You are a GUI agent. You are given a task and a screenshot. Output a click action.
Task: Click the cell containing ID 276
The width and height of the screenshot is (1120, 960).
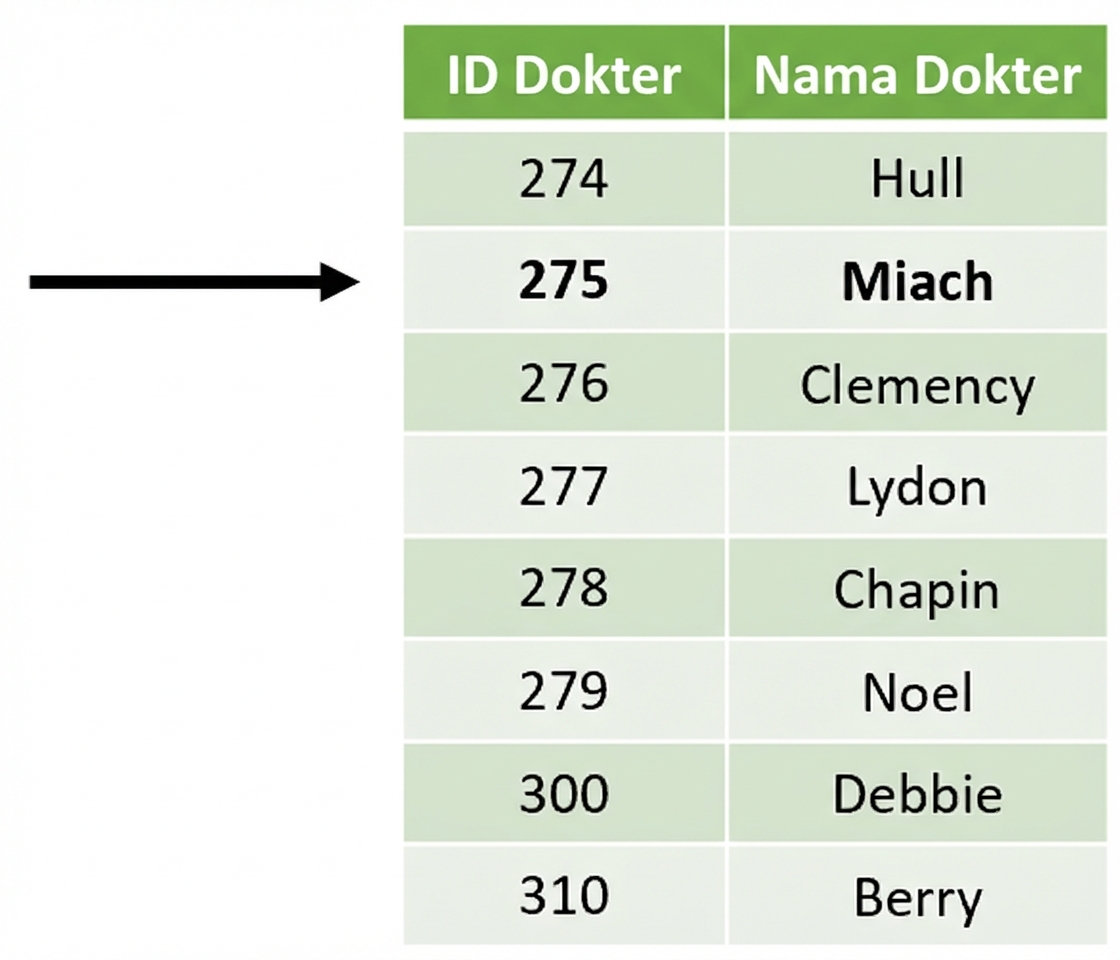[x=564, y=384]
